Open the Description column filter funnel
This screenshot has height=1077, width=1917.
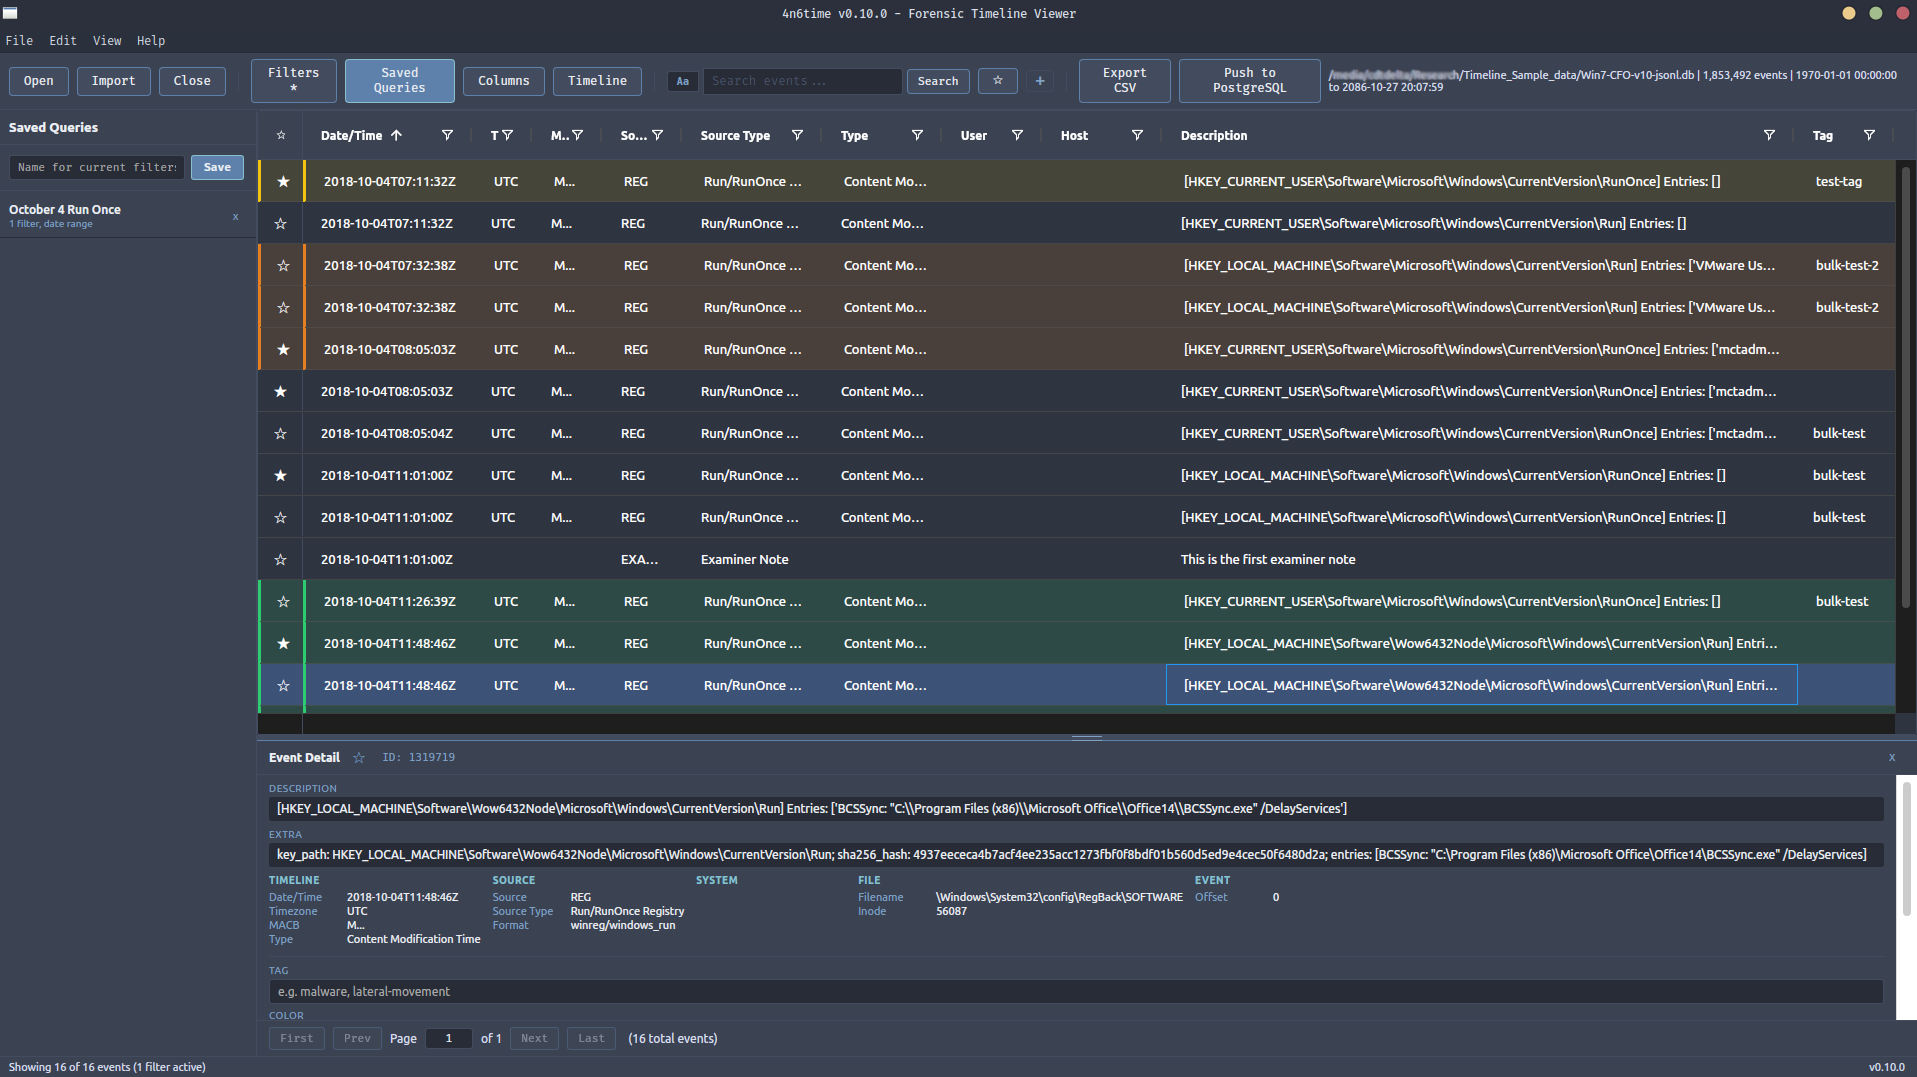pos(1768,135)
